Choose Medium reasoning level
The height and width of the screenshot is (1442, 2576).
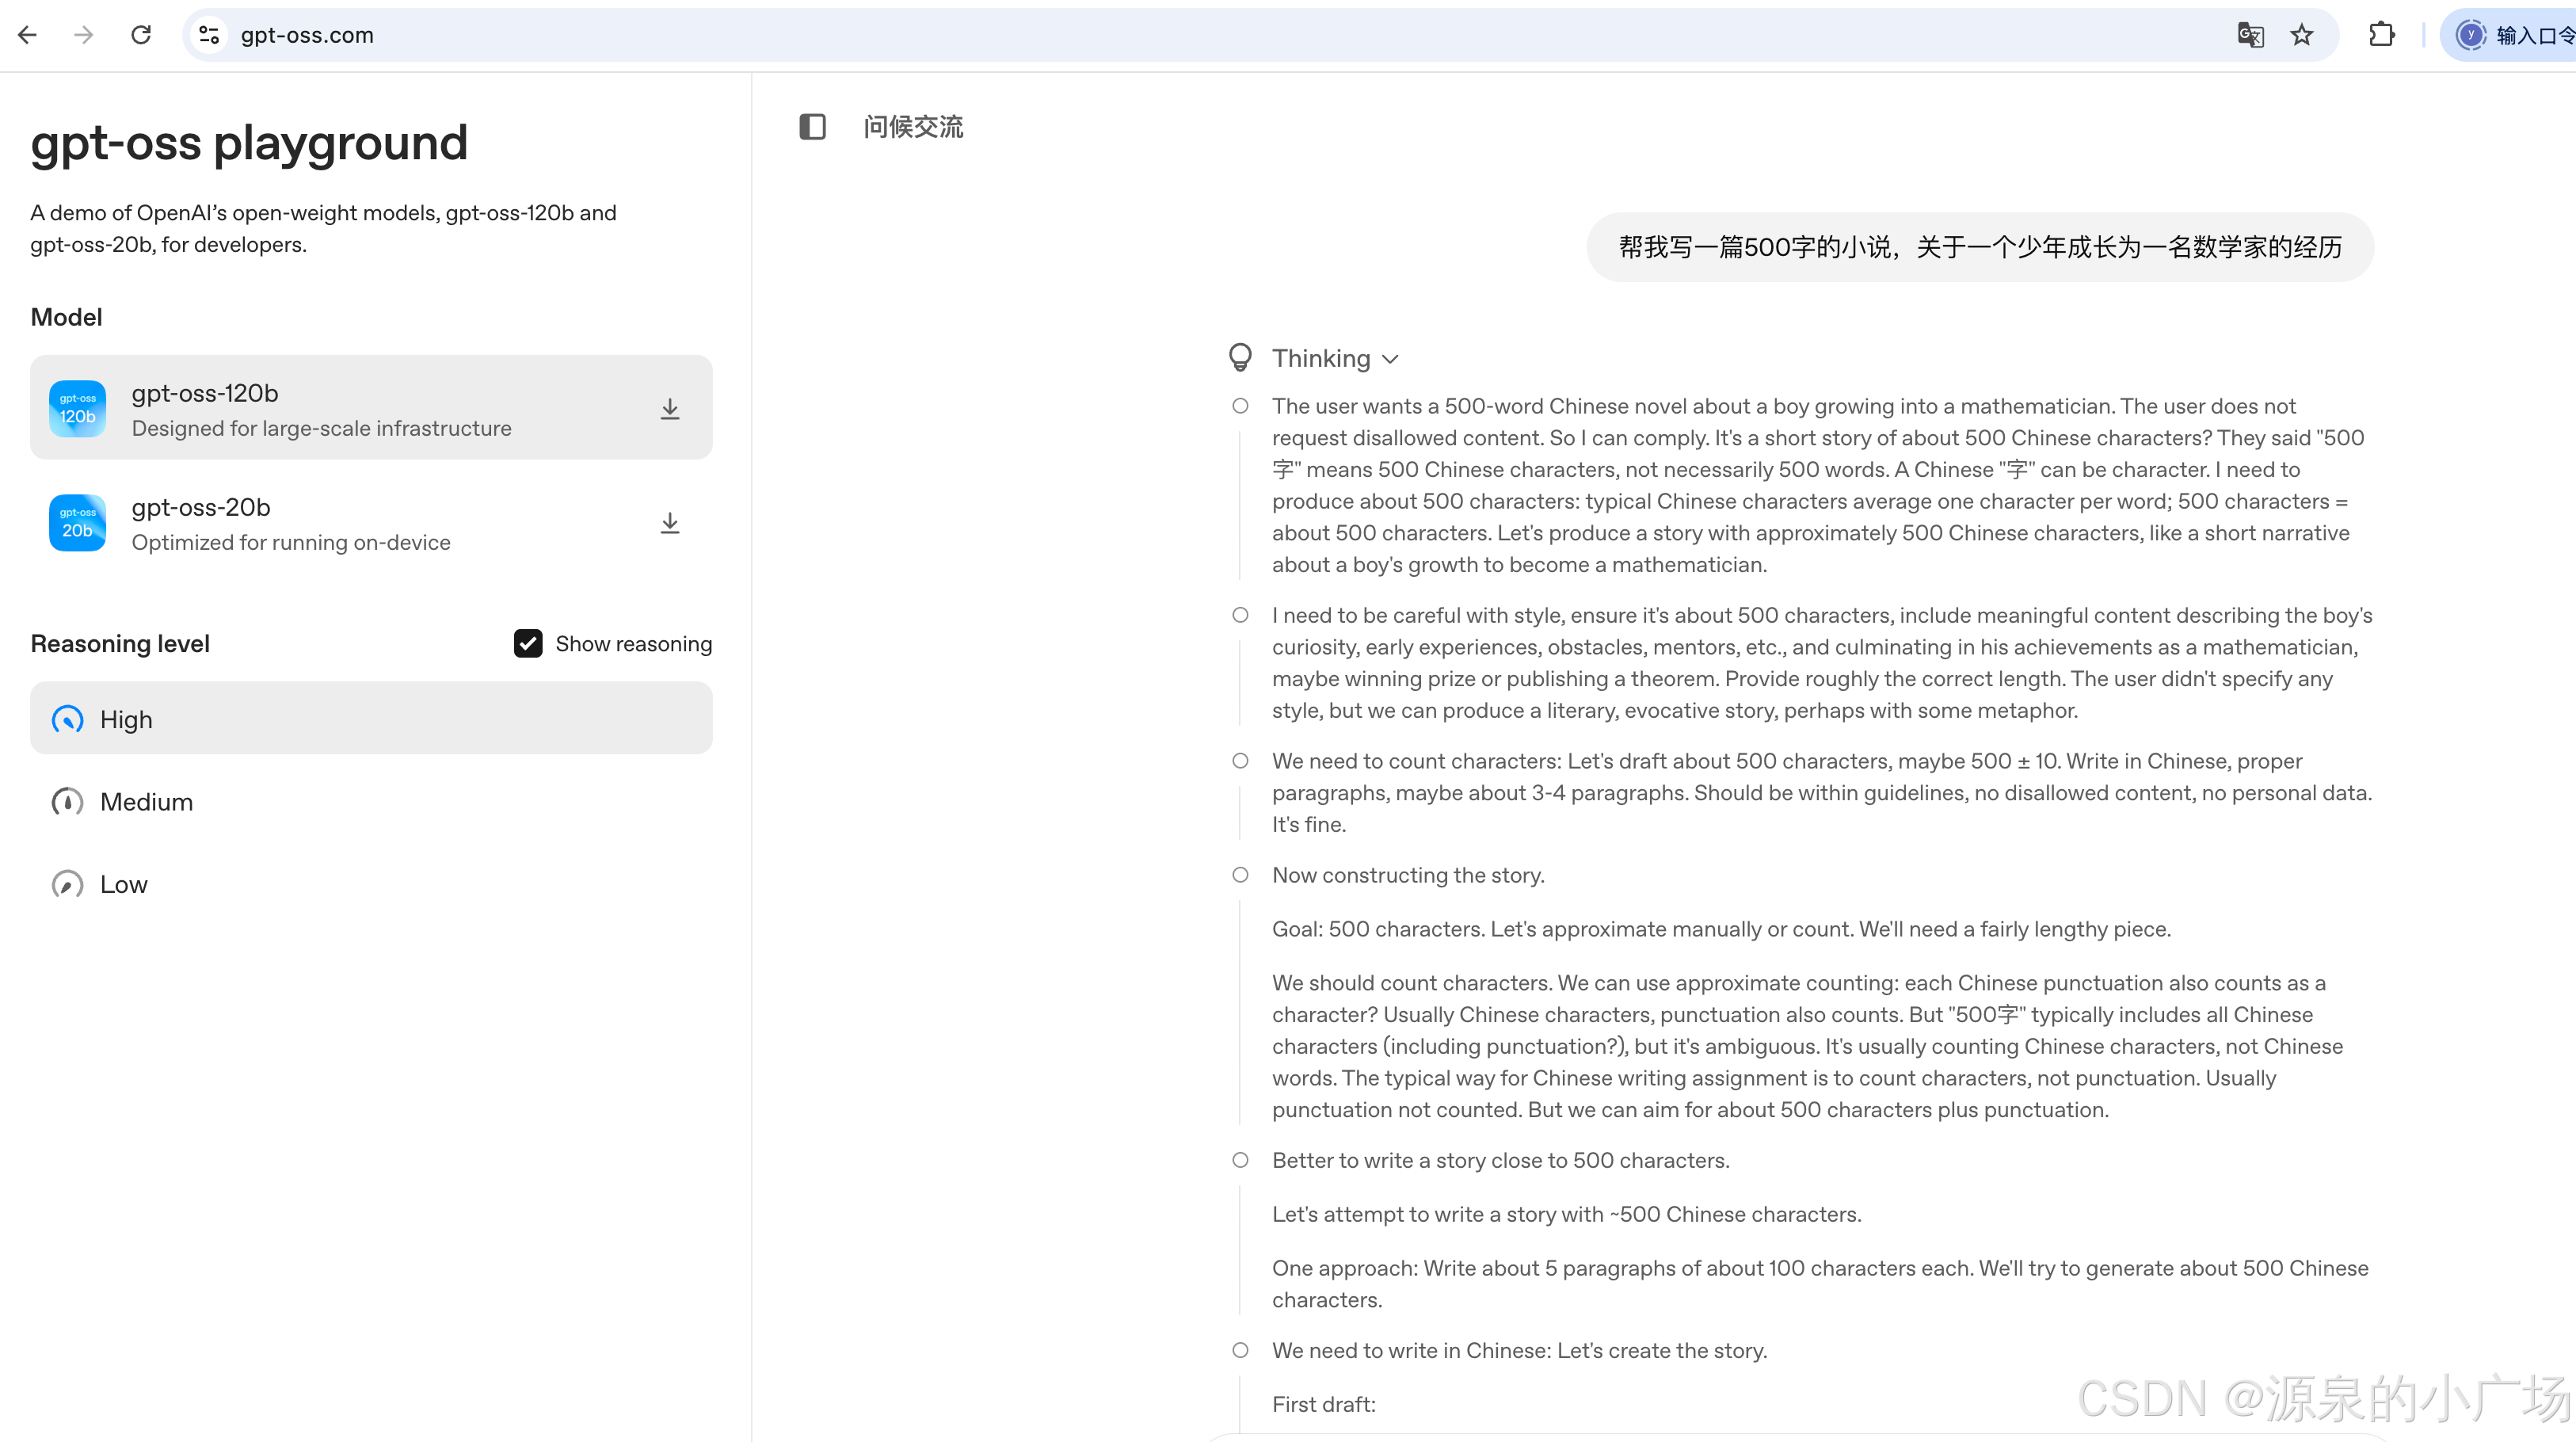coord(371,802)
